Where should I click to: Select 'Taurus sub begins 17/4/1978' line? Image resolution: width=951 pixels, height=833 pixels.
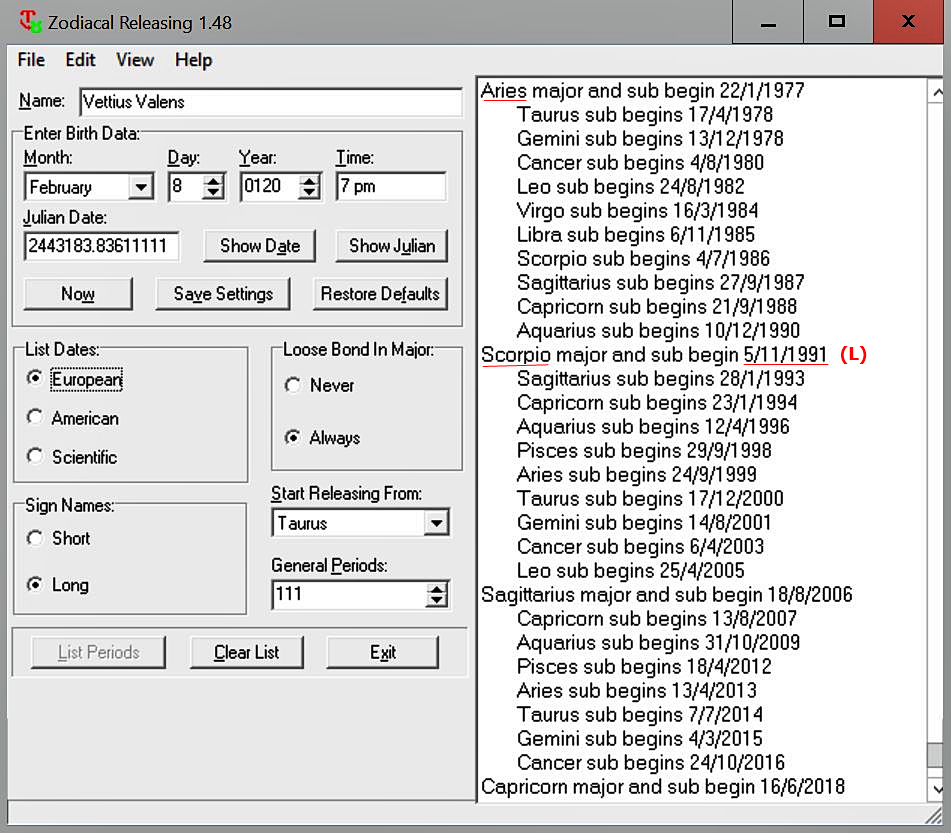click(x=645, y=115)
